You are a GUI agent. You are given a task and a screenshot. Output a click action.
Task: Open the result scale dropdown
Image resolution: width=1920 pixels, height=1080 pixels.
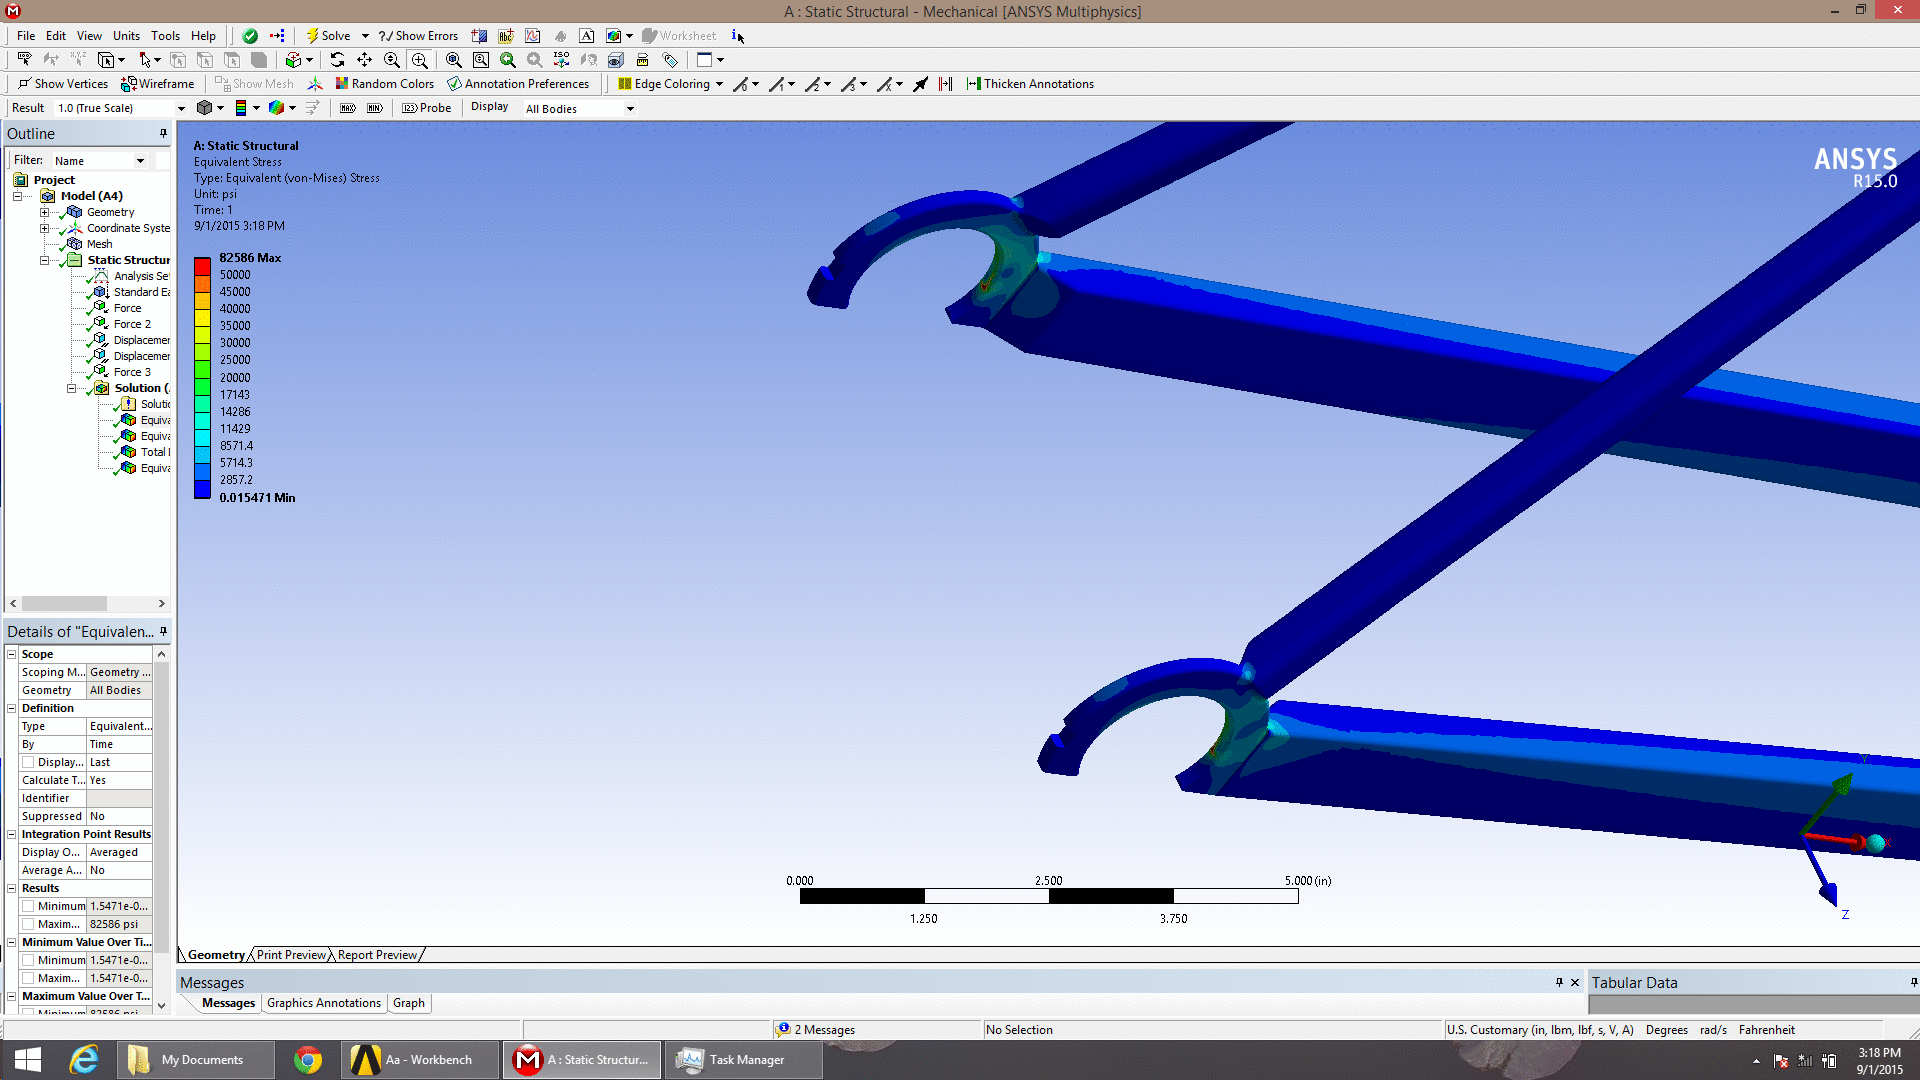(x=181, y=108)
